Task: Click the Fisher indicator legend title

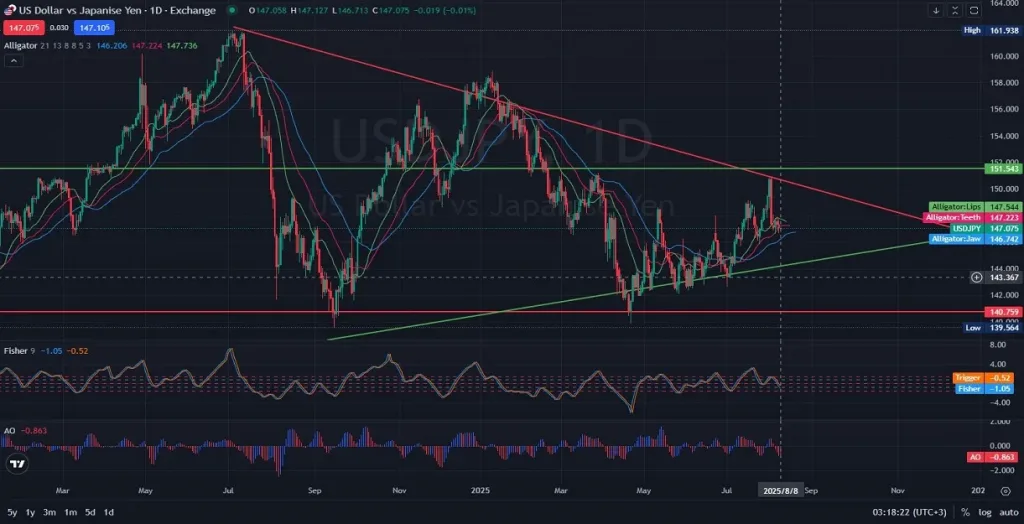Action: (15, 351)
